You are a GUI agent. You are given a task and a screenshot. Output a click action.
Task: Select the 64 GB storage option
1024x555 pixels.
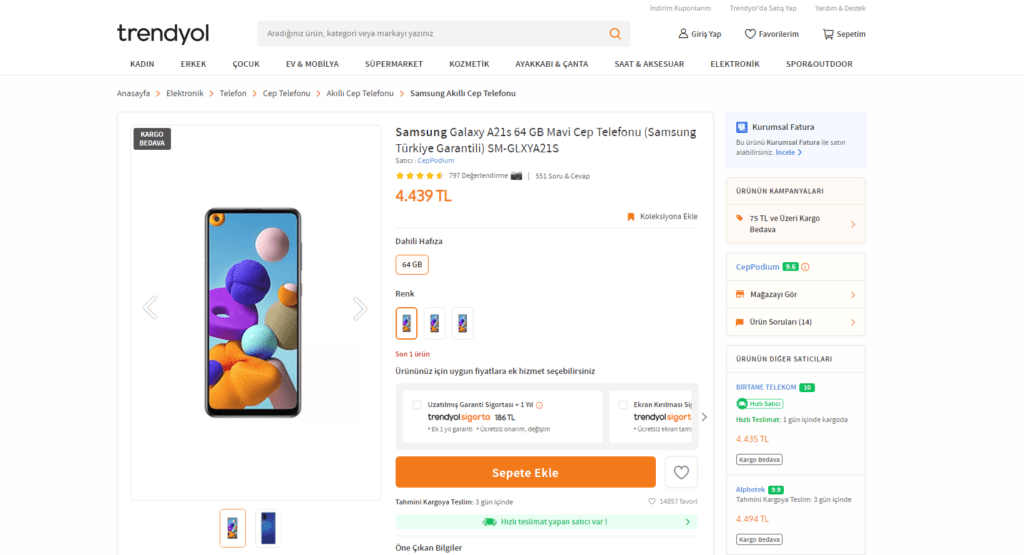(x=412, y=265)
